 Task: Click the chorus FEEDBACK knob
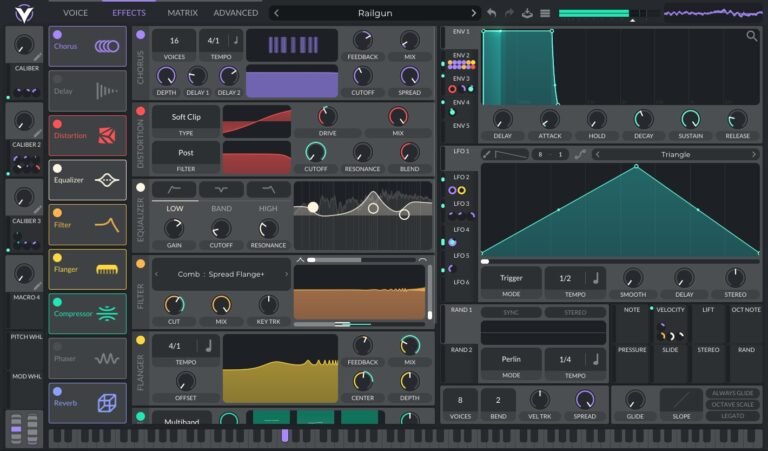click(x=362, y=41)
